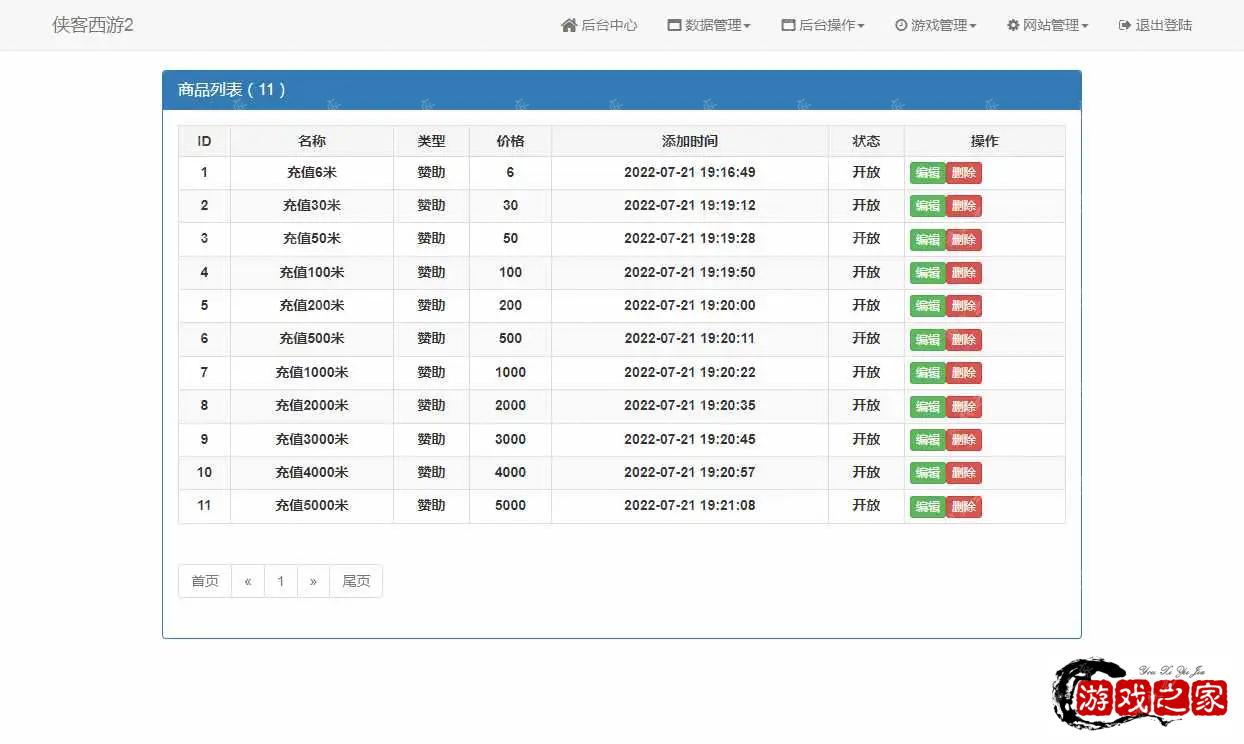This screenshot has height=744, width=1244.
Task: Edit the 充值6米 item
Action: point(928,173)
